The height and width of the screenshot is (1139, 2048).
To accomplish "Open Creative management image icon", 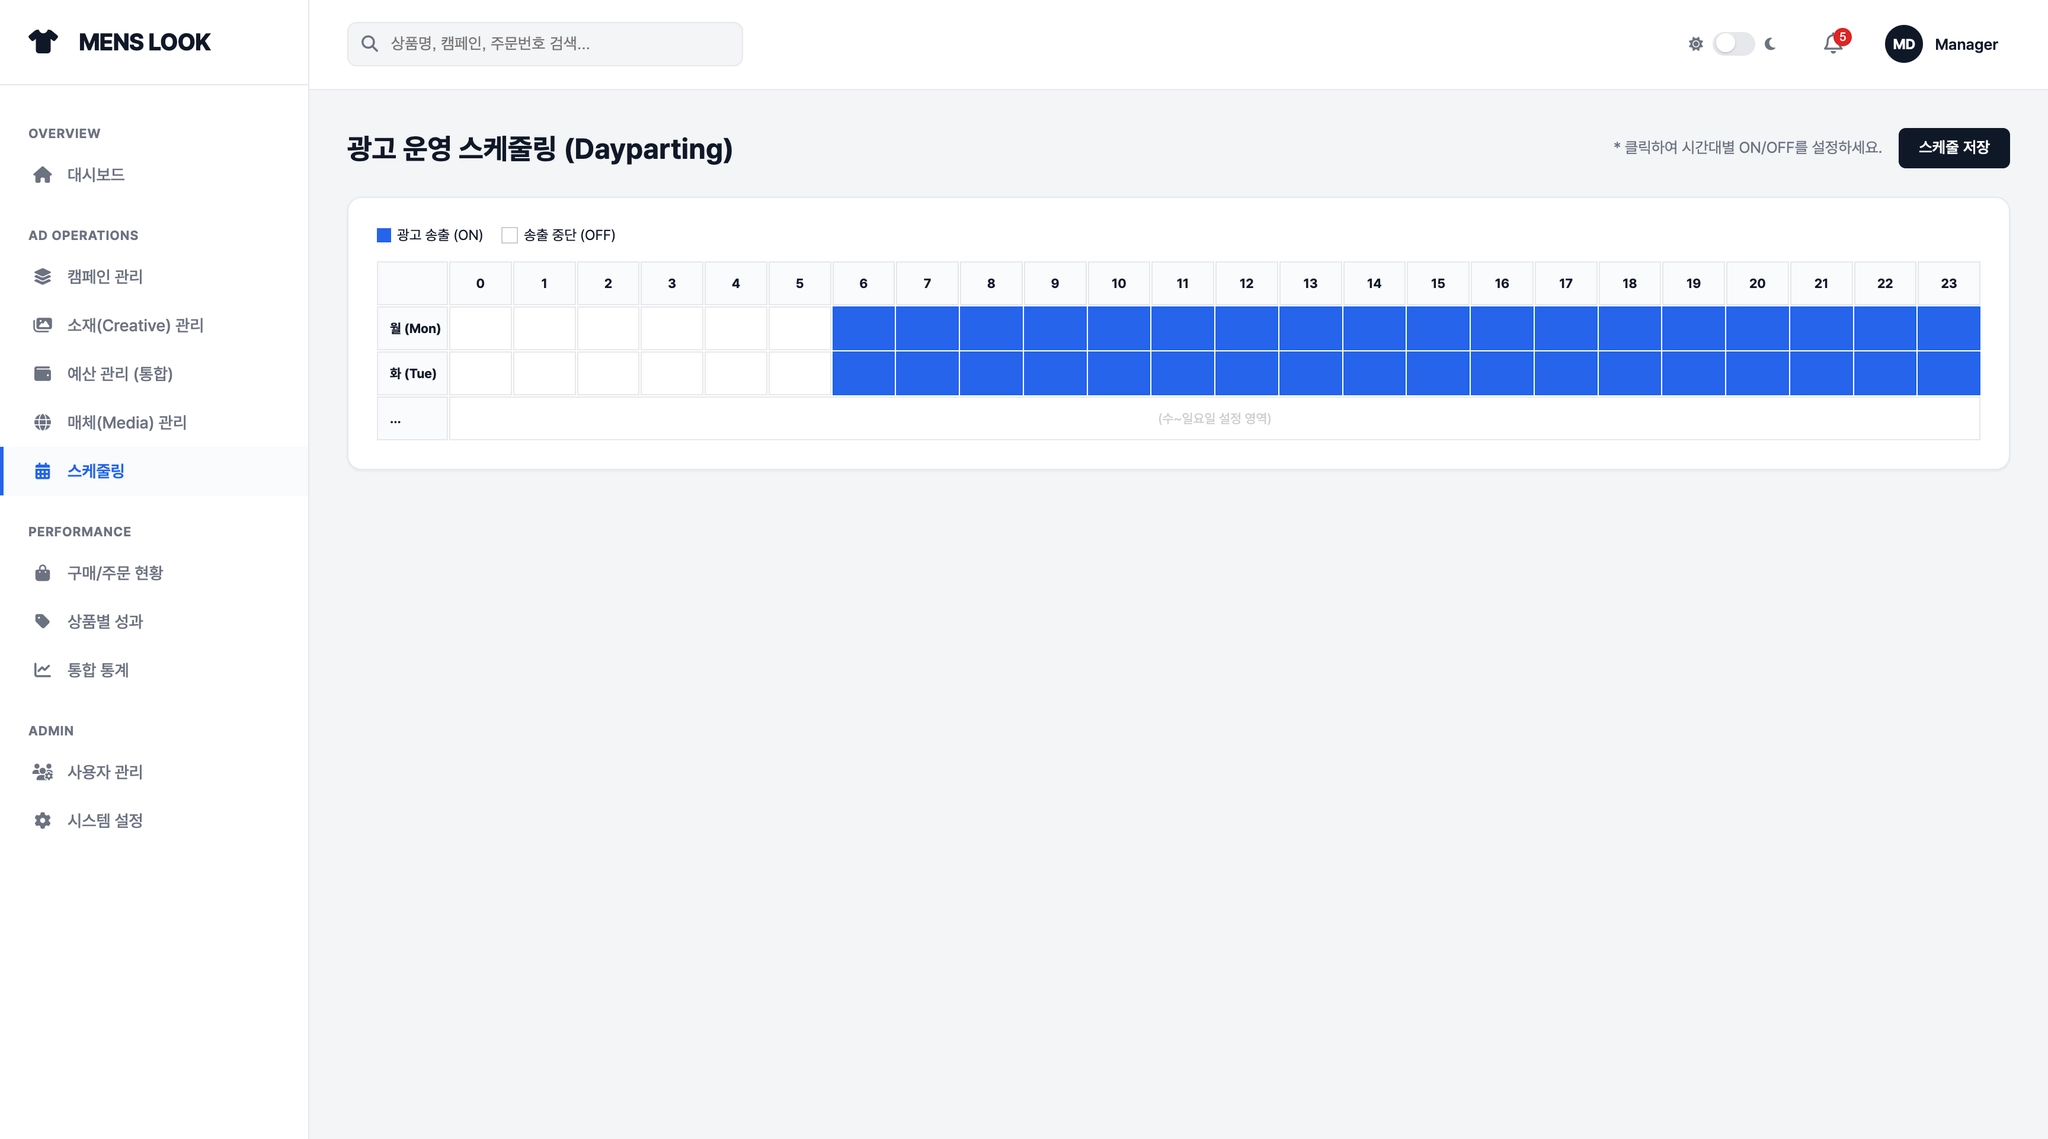I will coord(42,325).
